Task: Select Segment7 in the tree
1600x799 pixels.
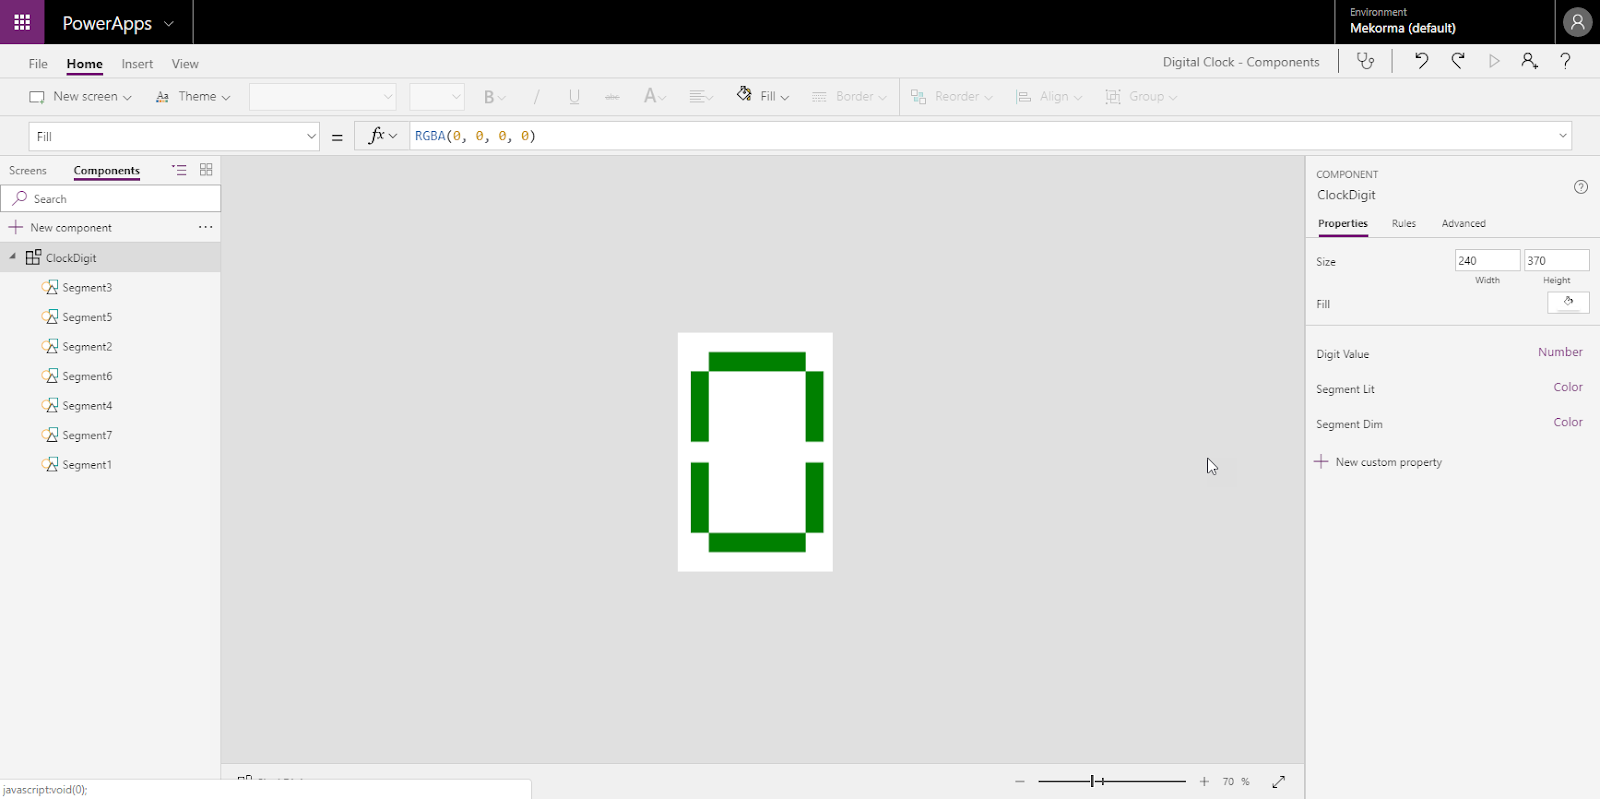Action: [x=87, y=436]
